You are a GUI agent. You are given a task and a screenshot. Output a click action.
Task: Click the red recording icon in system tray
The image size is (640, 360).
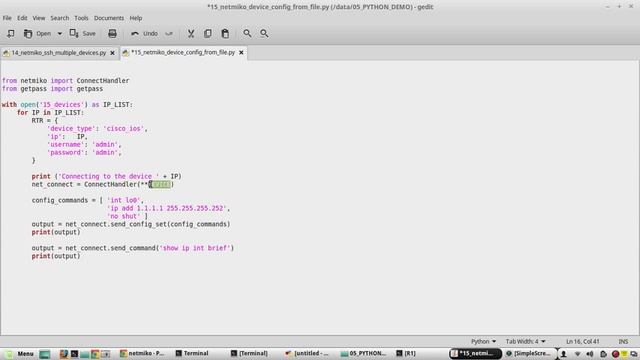click(615, 354)
